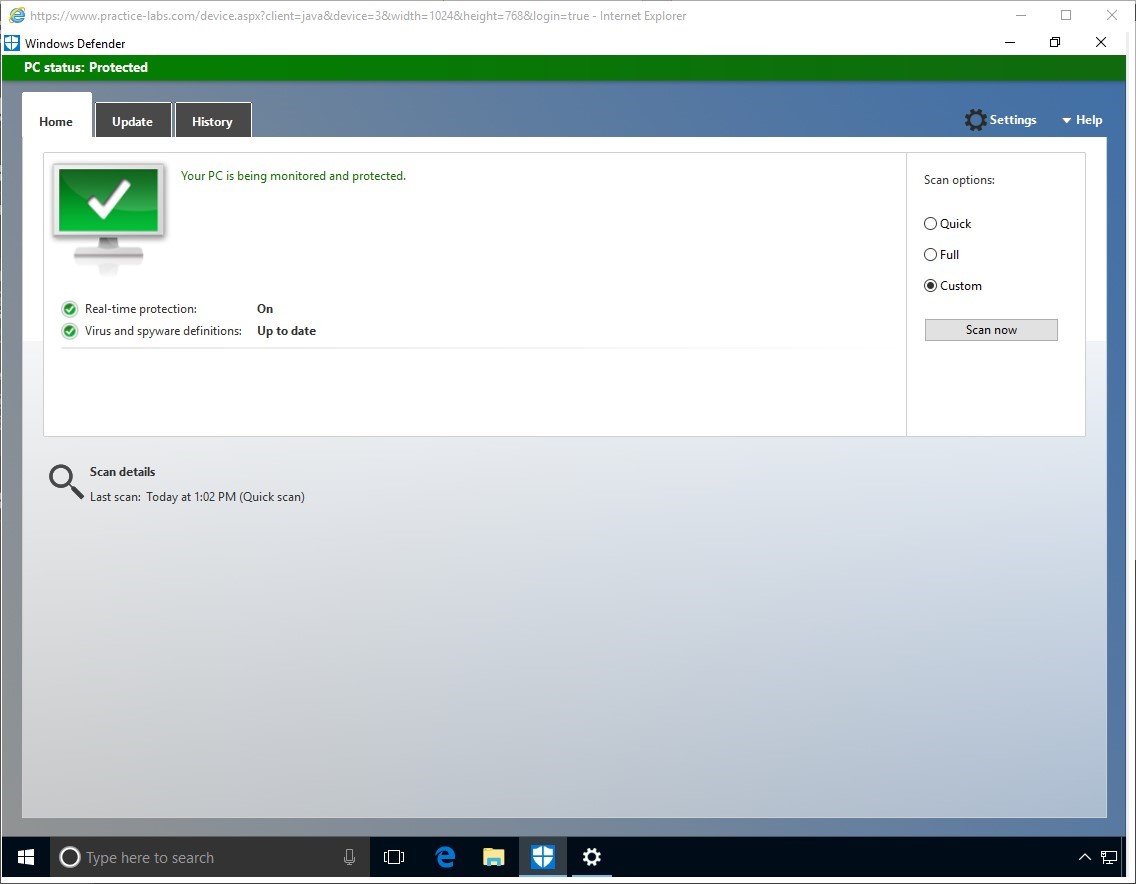Click the Scan details heading
The image size is (1136, 884).
(x=122, y=472)
